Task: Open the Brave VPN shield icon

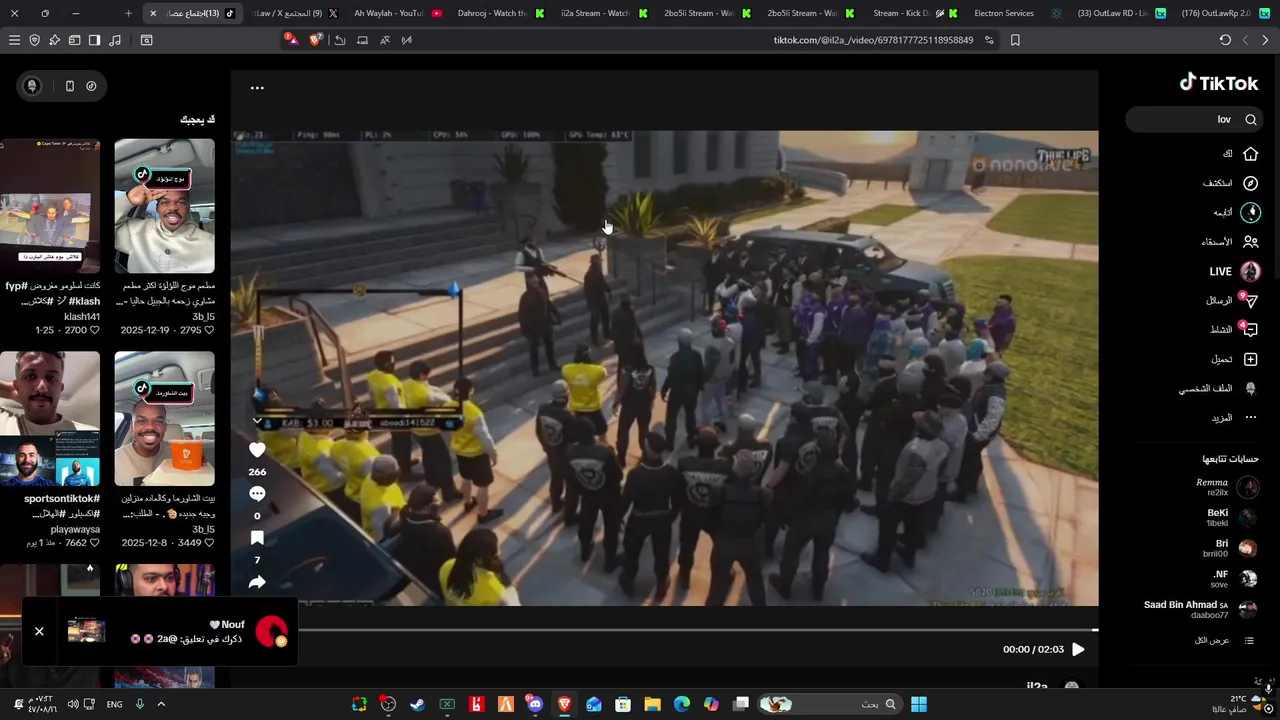Action: click(34, 40)
